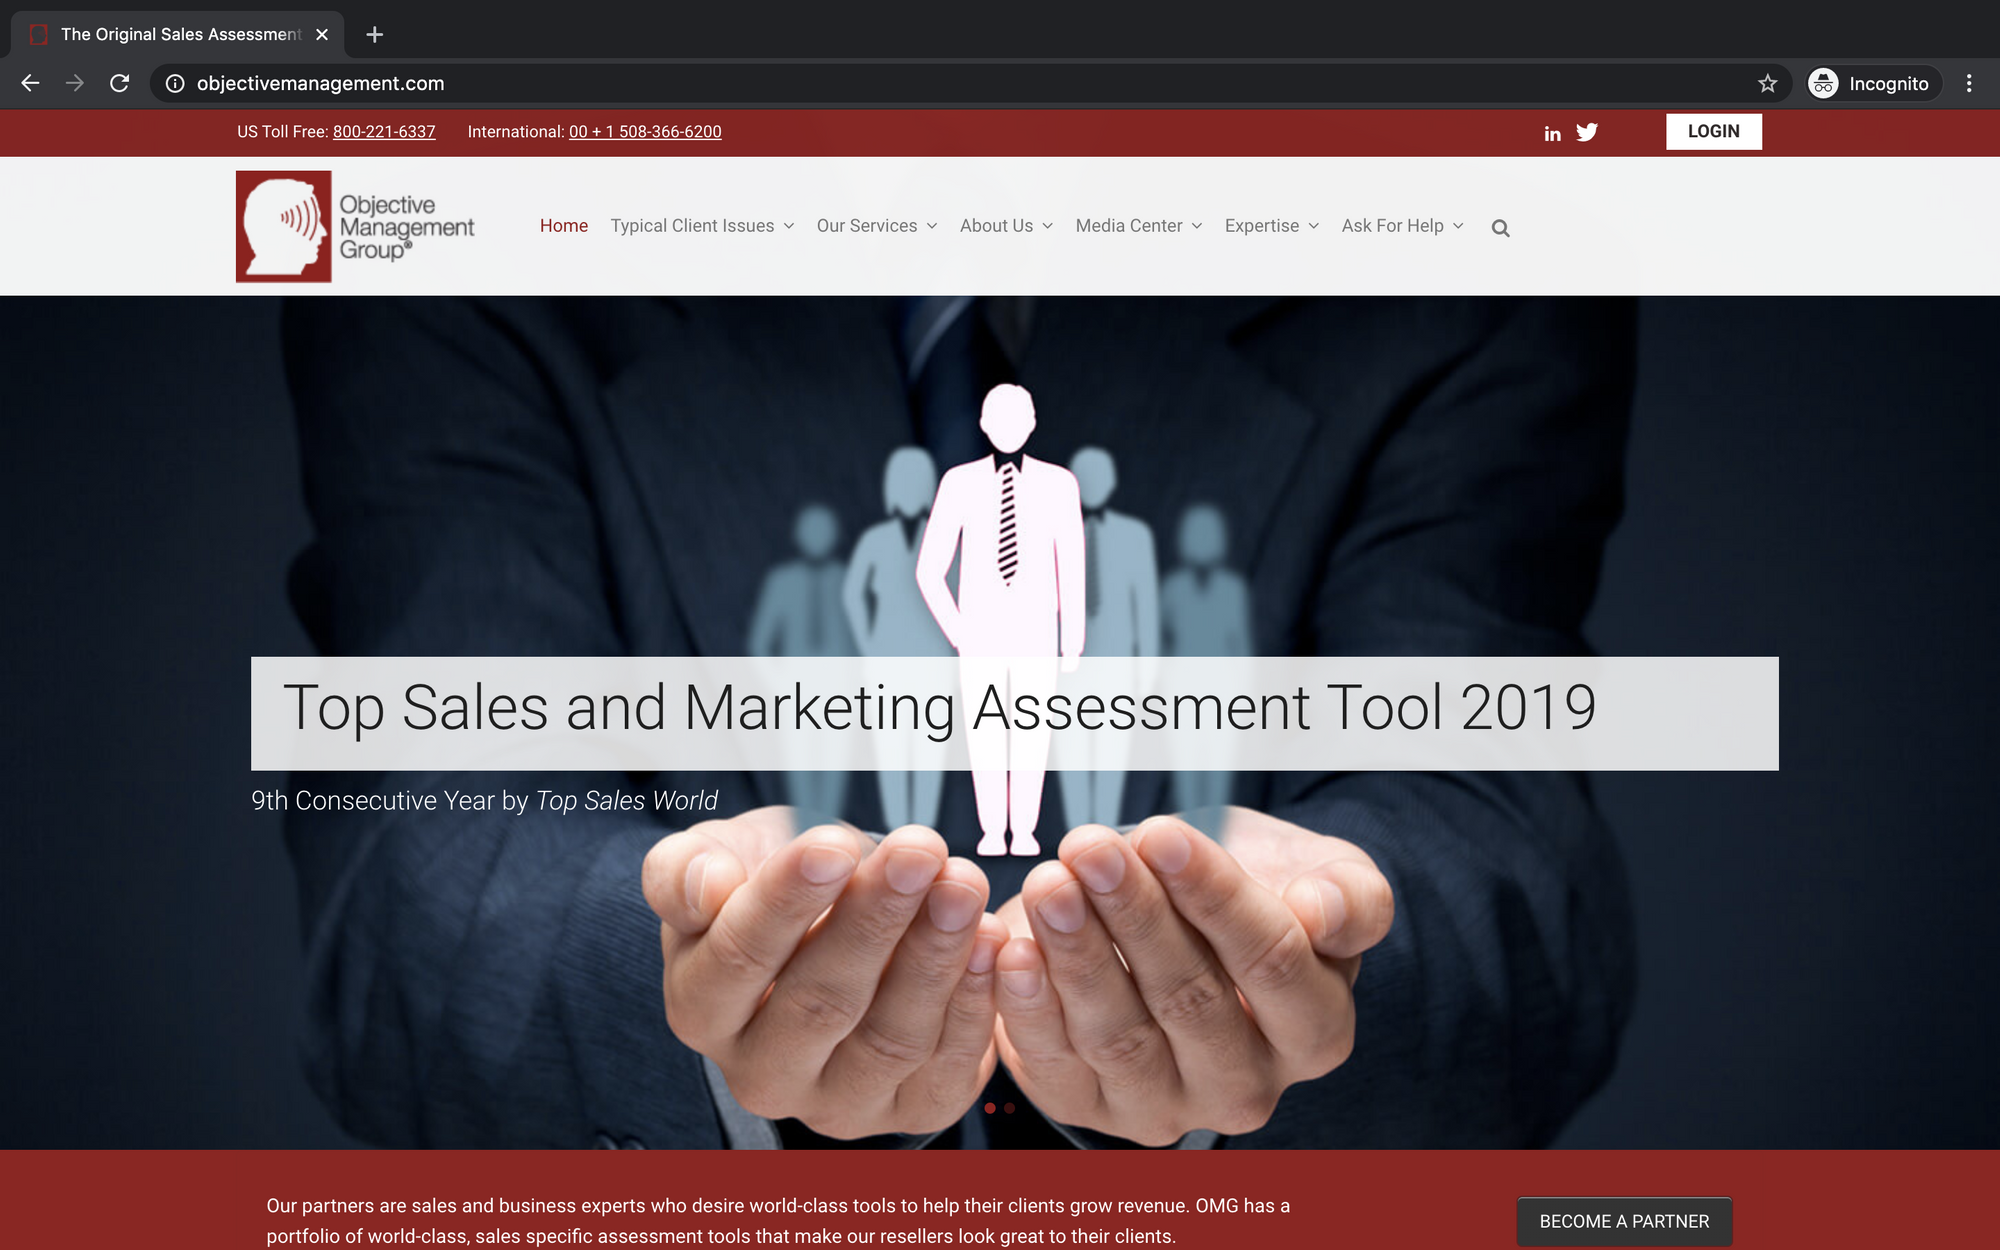Expand the Expertise dropdown
This screenshot has height=1250, width=2000.
click(x=1272, y=226)
